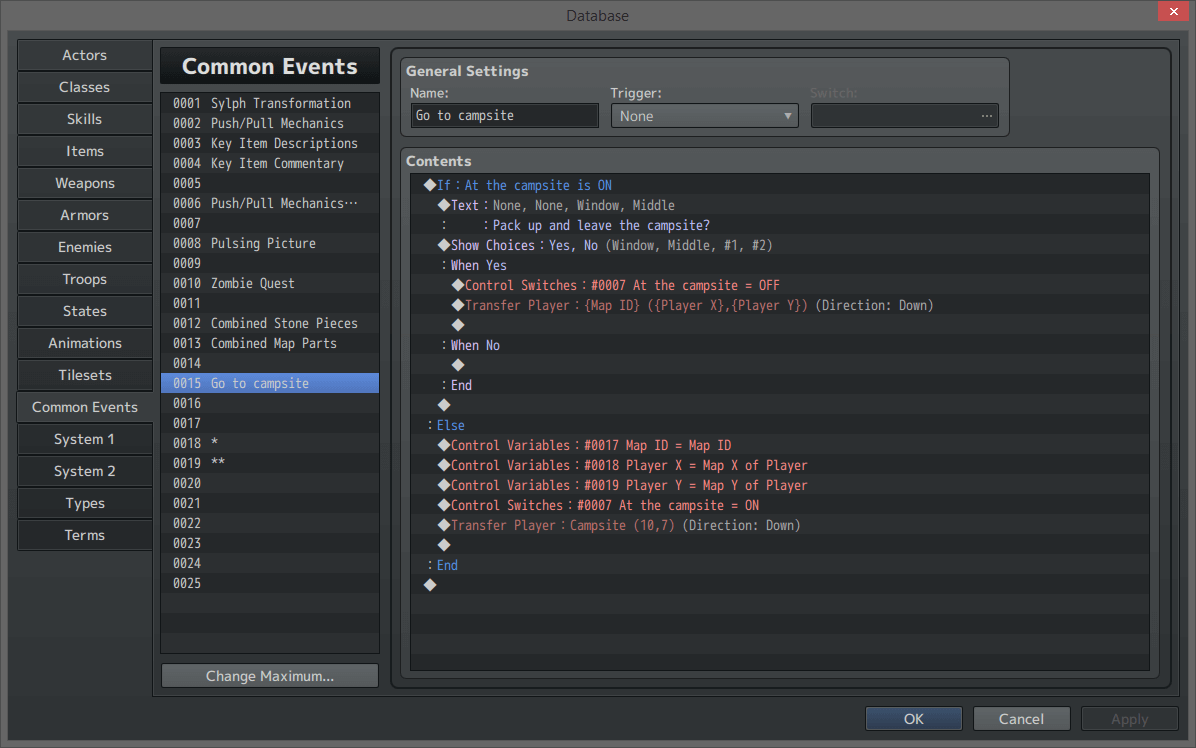This screenshot has width=1196, height=748.
Task: Select the Show Choices: Yes, No command
Action: 780,246
